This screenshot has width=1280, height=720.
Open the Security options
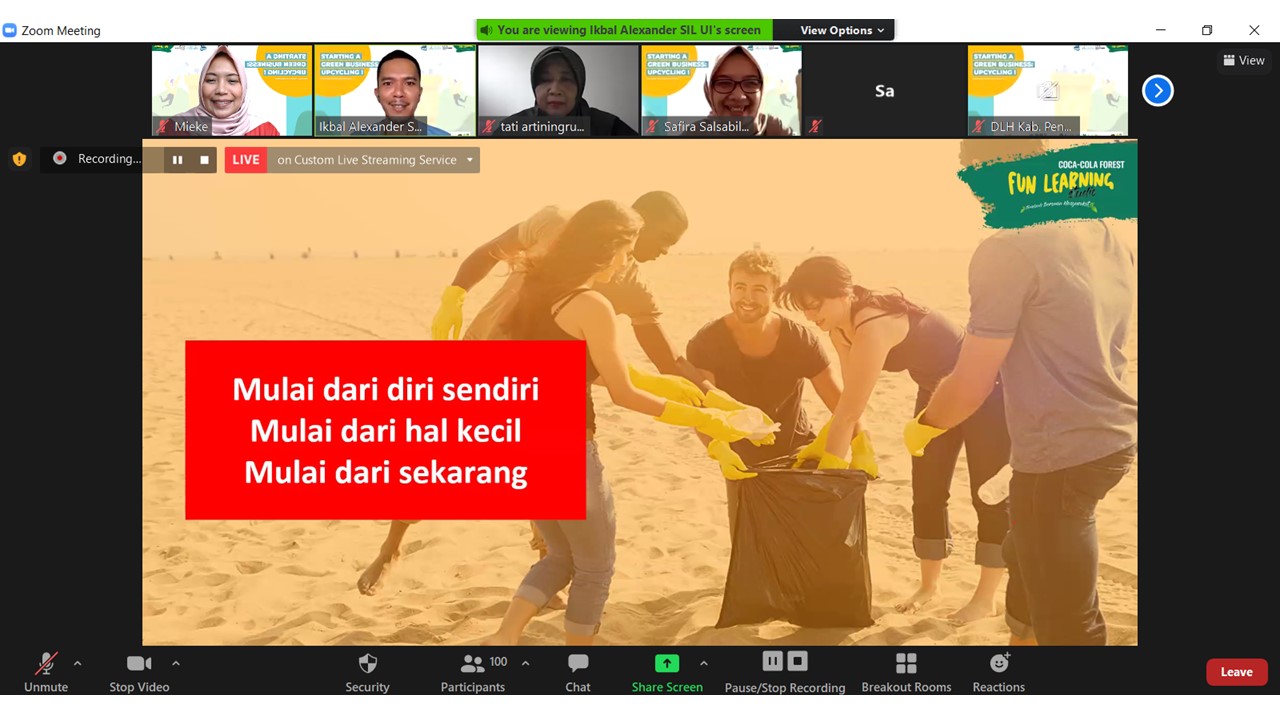click(366, 670)
